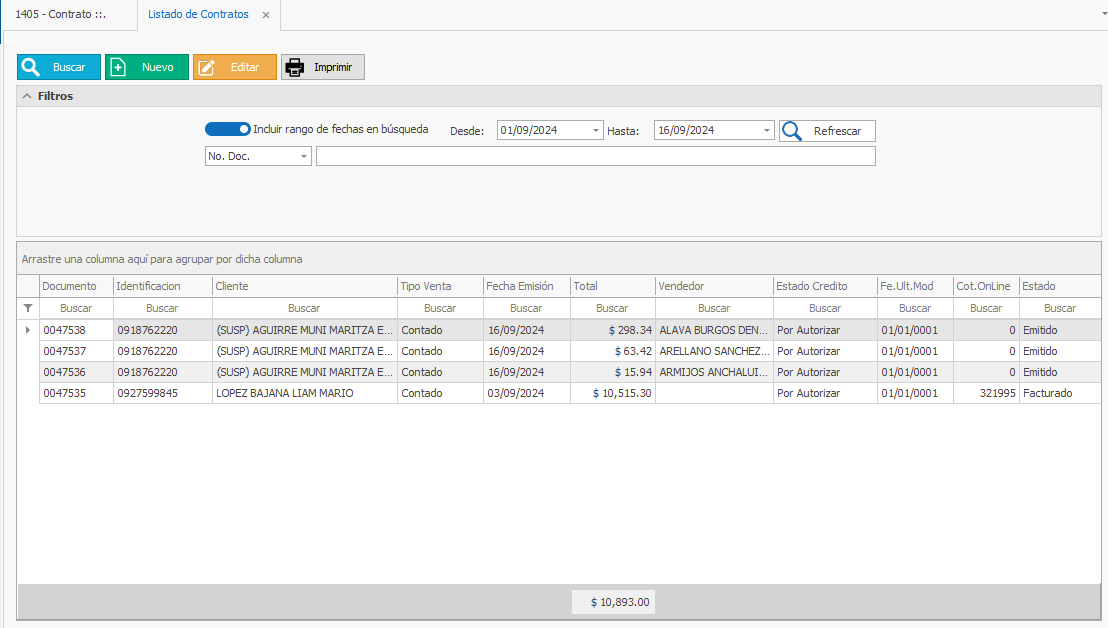Open the Desde date dropdown

click(597, 130)
